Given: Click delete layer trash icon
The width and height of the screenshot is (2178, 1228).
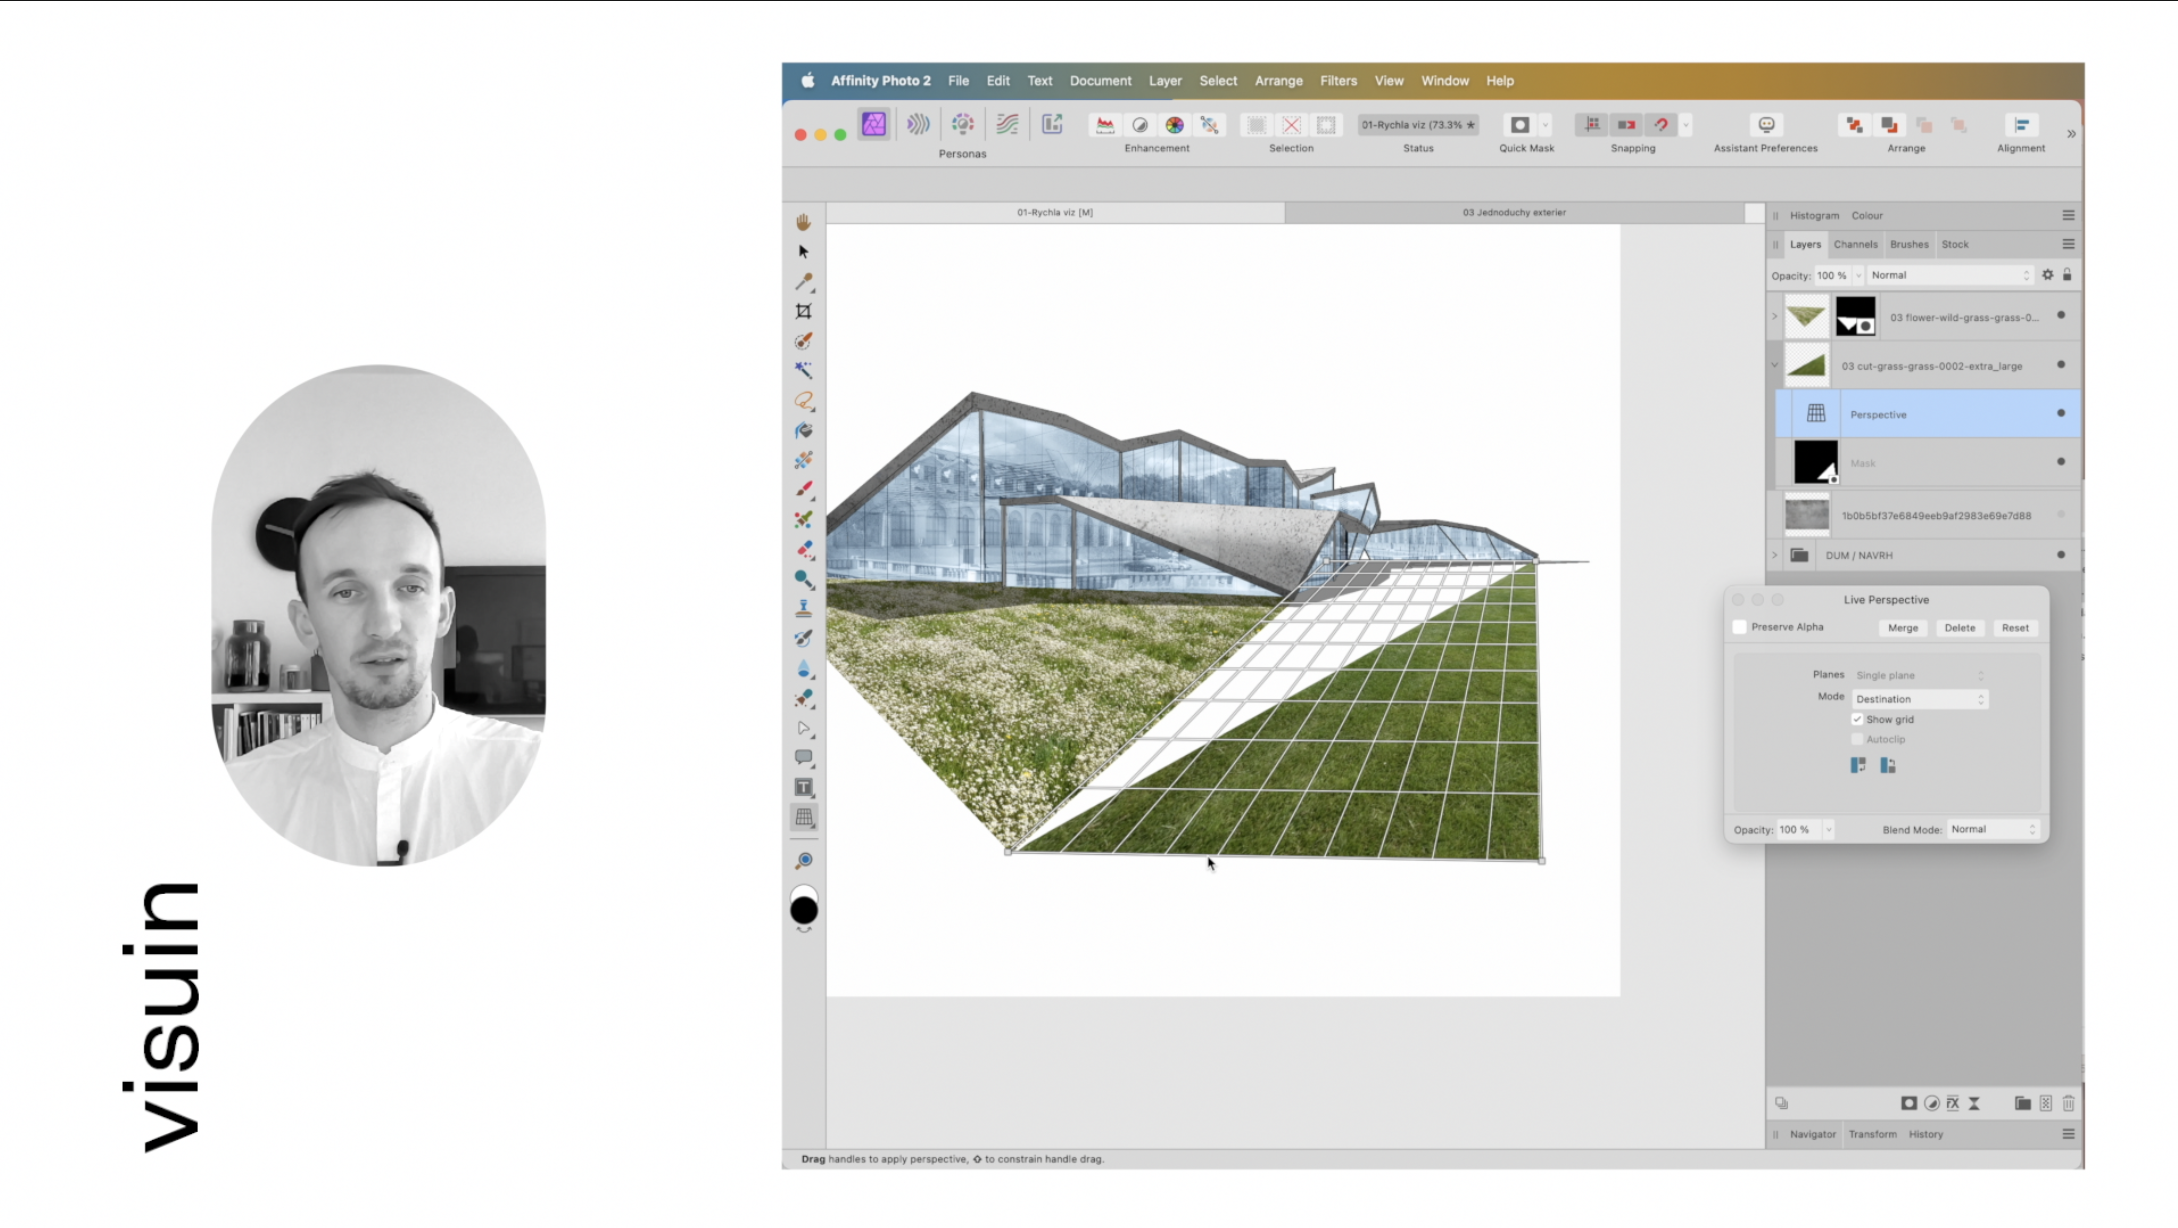Looking at the screenshot, I should [x=2068, y=1103].
